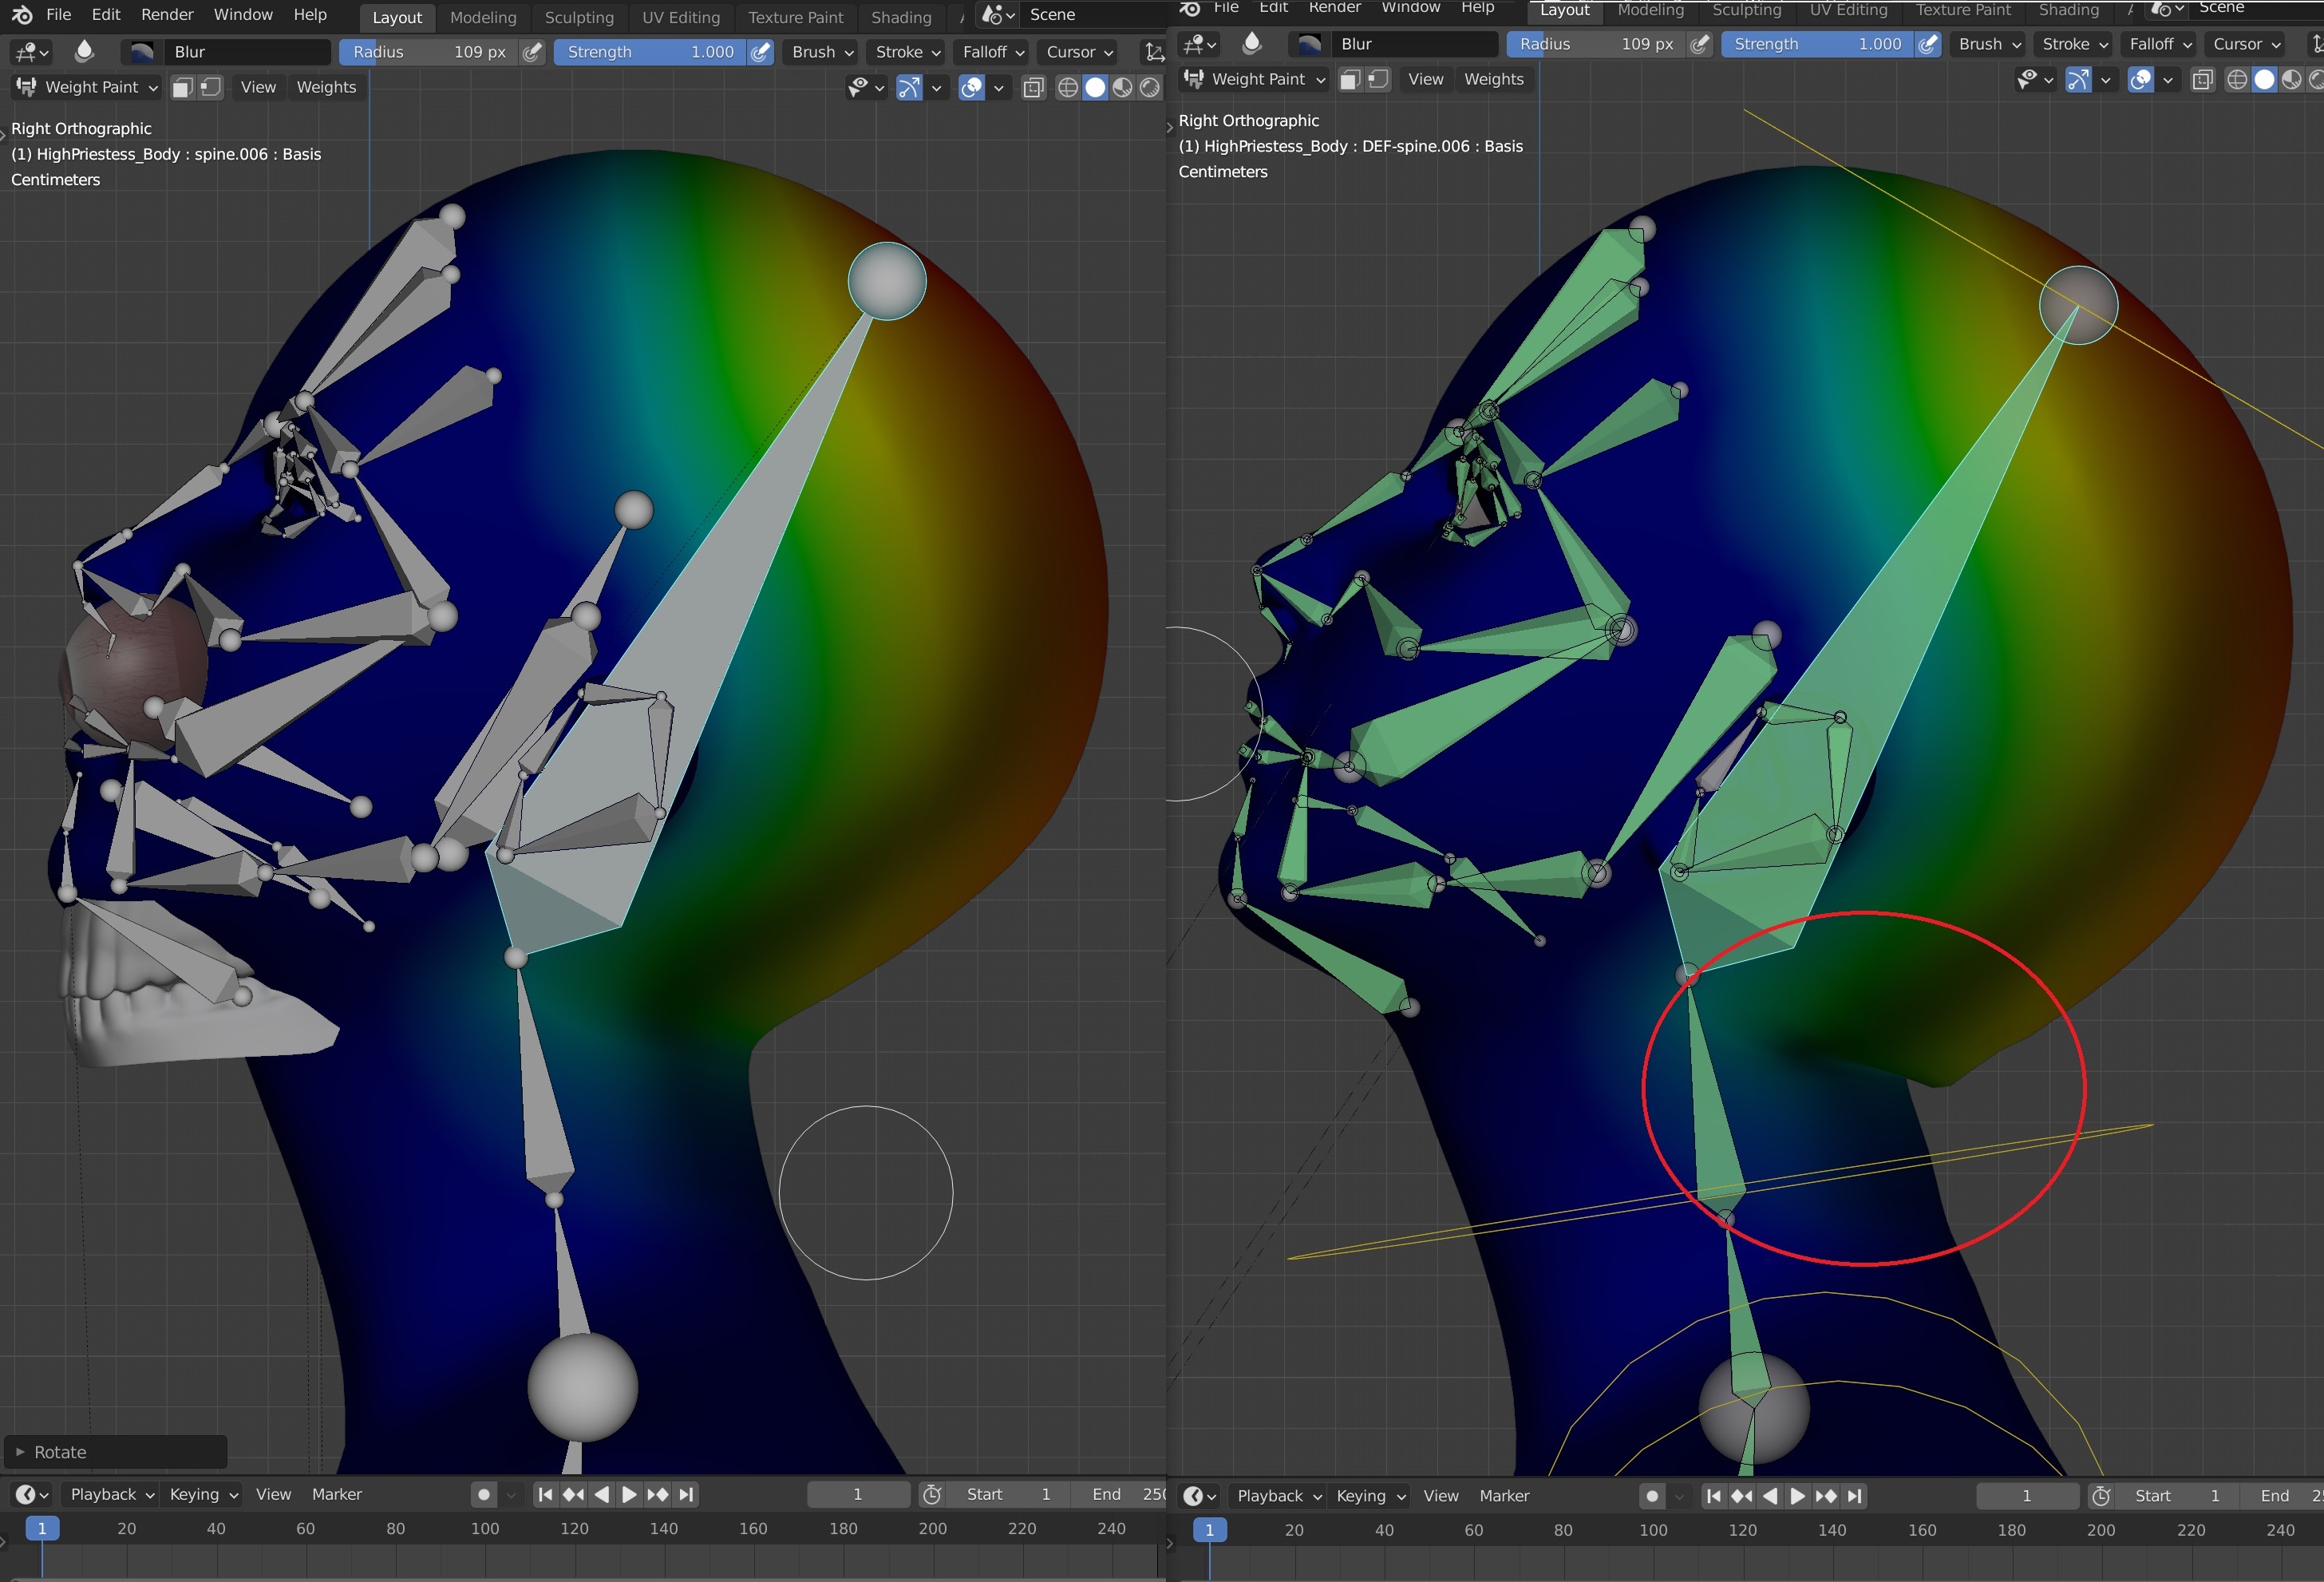Open the timeline editor type icon in the left window

coord(31,1494)
